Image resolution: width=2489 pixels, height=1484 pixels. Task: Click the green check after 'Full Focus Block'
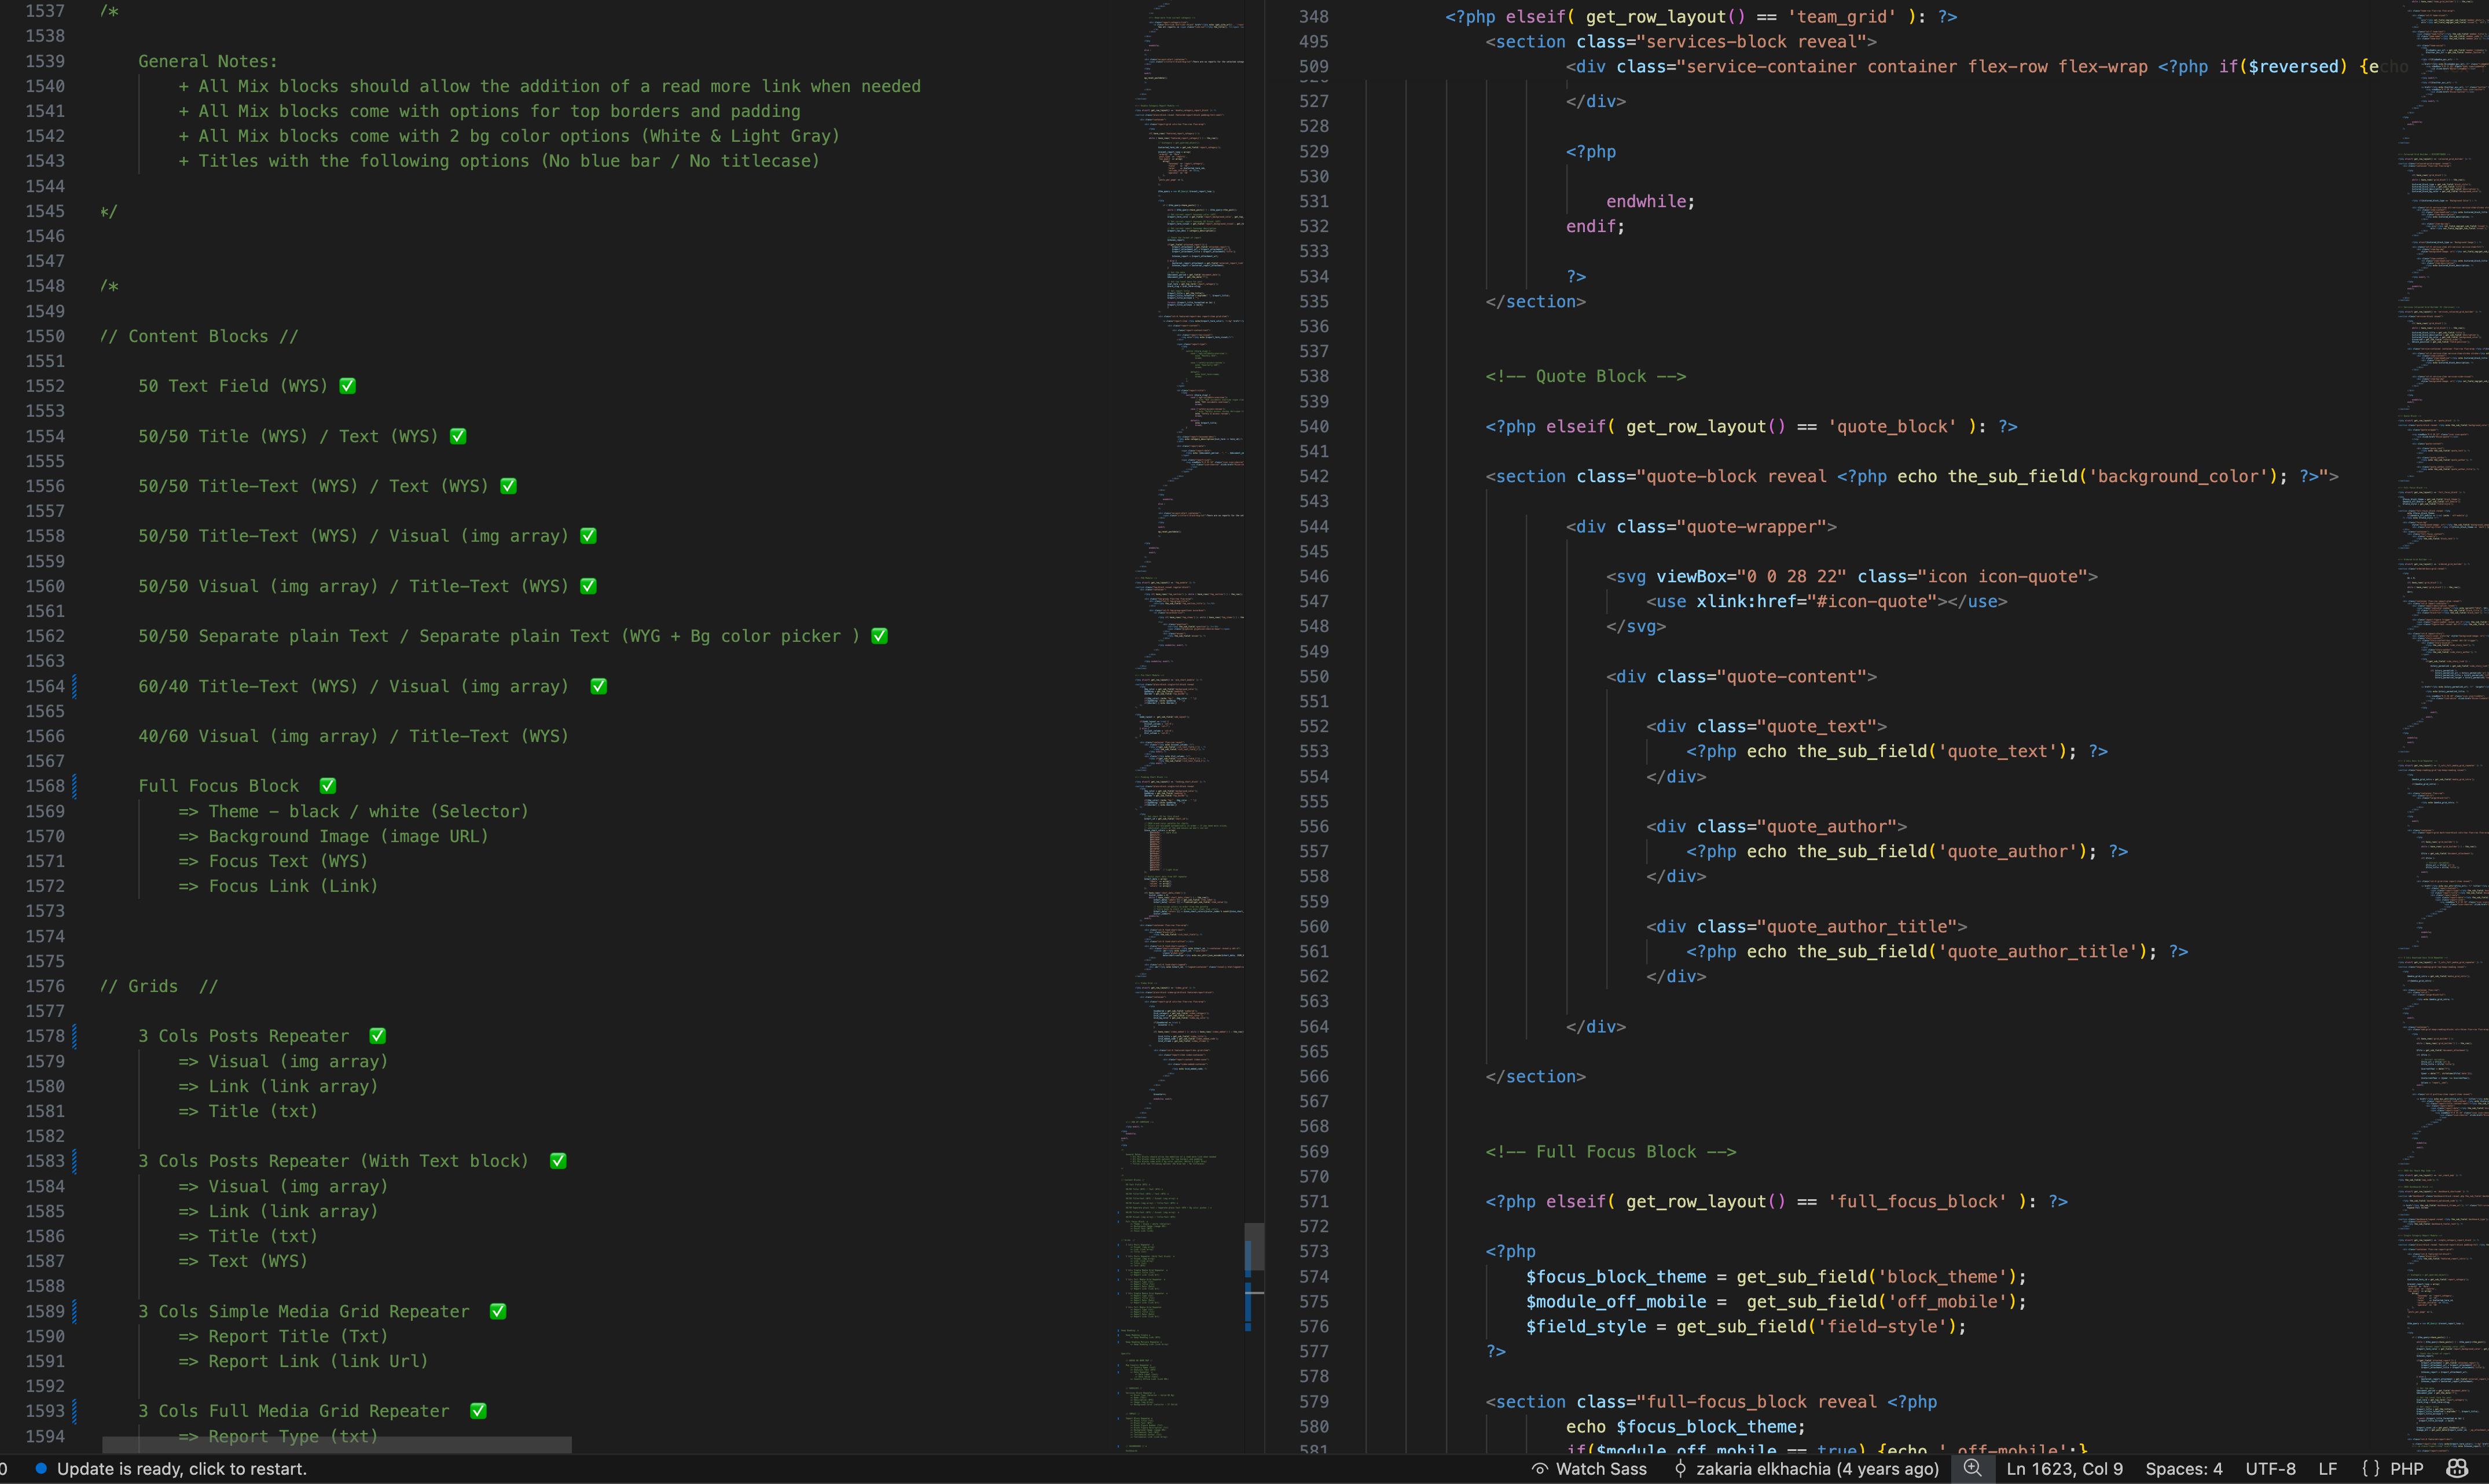tap(328, 786)
